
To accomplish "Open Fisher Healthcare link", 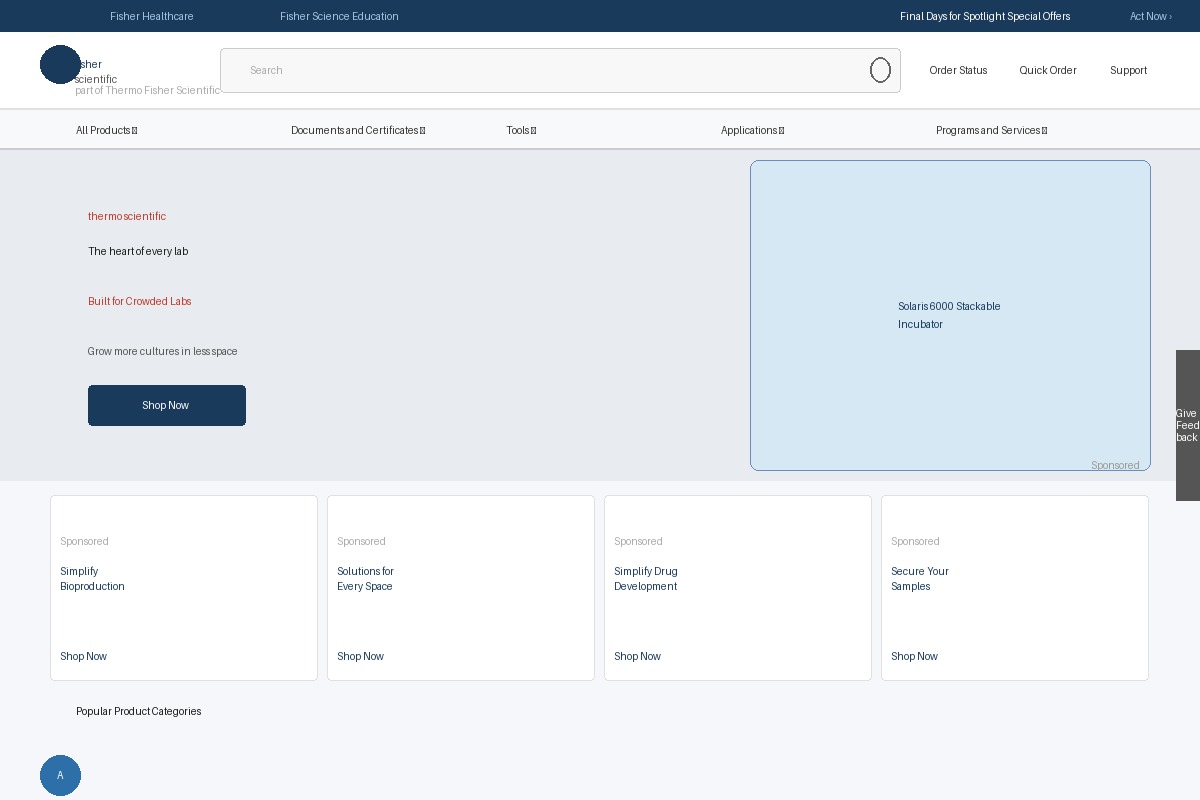I will coord(152,16).
